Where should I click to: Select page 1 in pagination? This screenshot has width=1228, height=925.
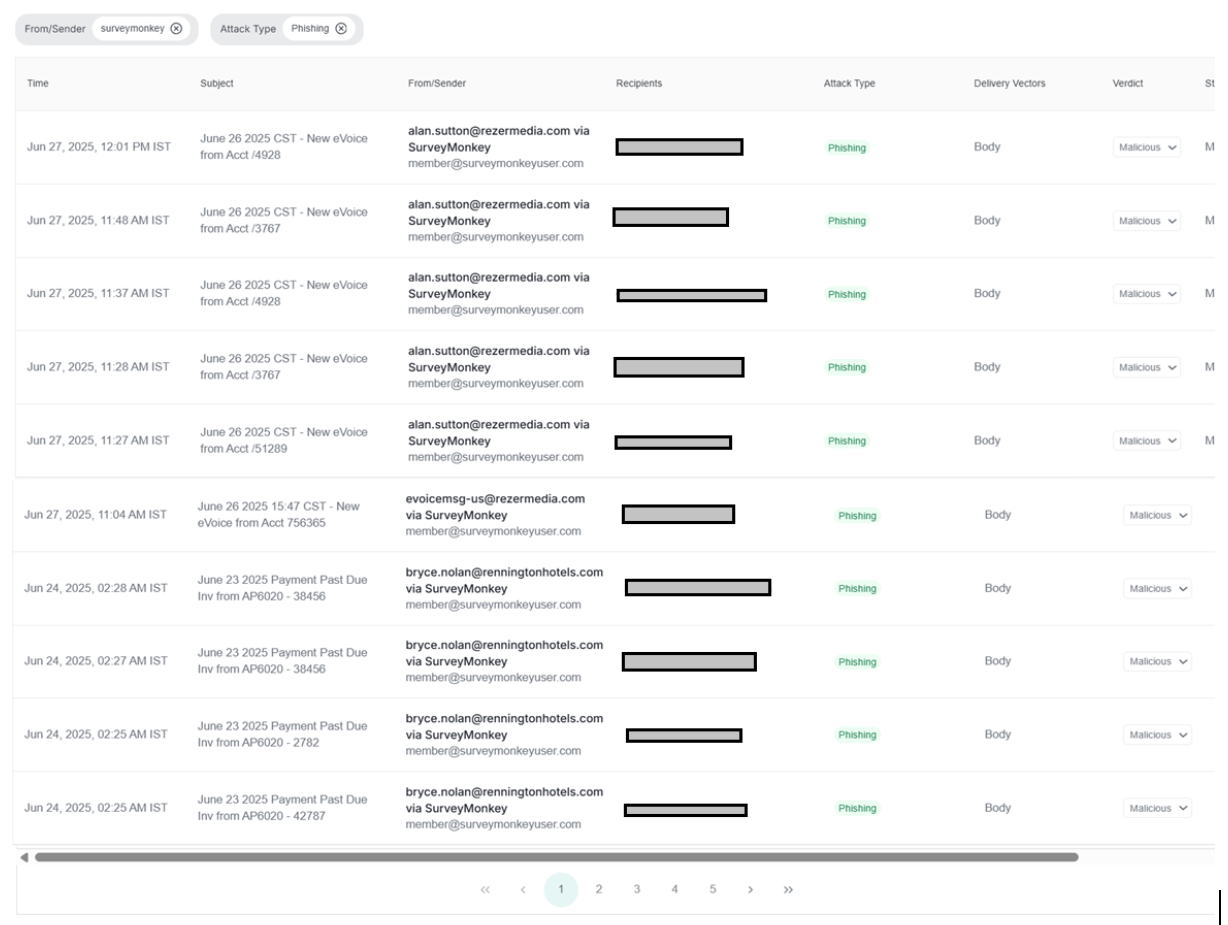tap(561, 890)
